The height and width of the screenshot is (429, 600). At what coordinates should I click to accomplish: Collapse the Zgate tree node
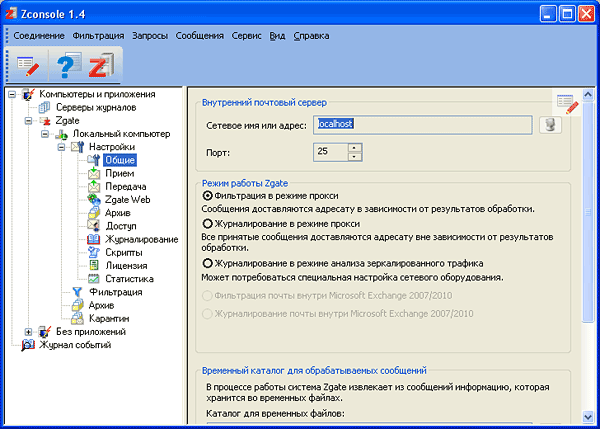click(x=28, y=121)
